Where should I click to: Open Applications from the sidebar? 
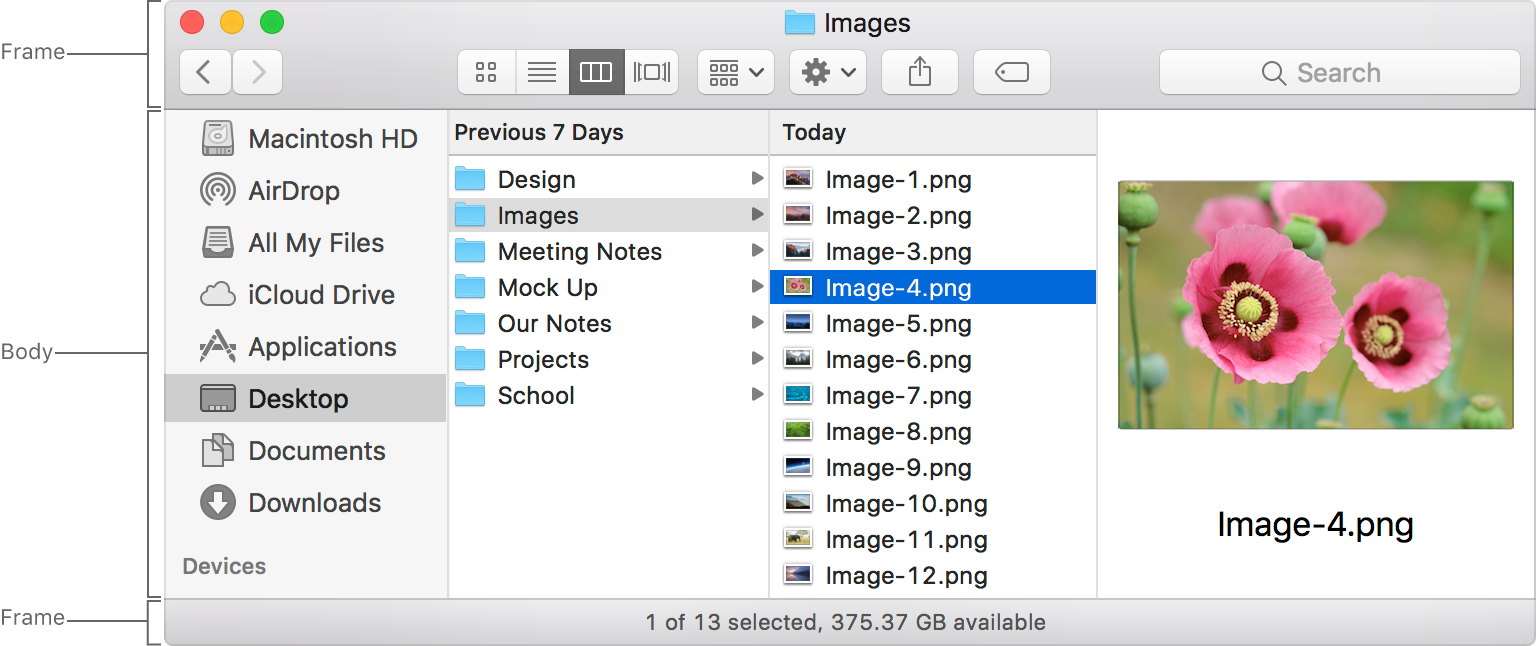coord(321,347)
